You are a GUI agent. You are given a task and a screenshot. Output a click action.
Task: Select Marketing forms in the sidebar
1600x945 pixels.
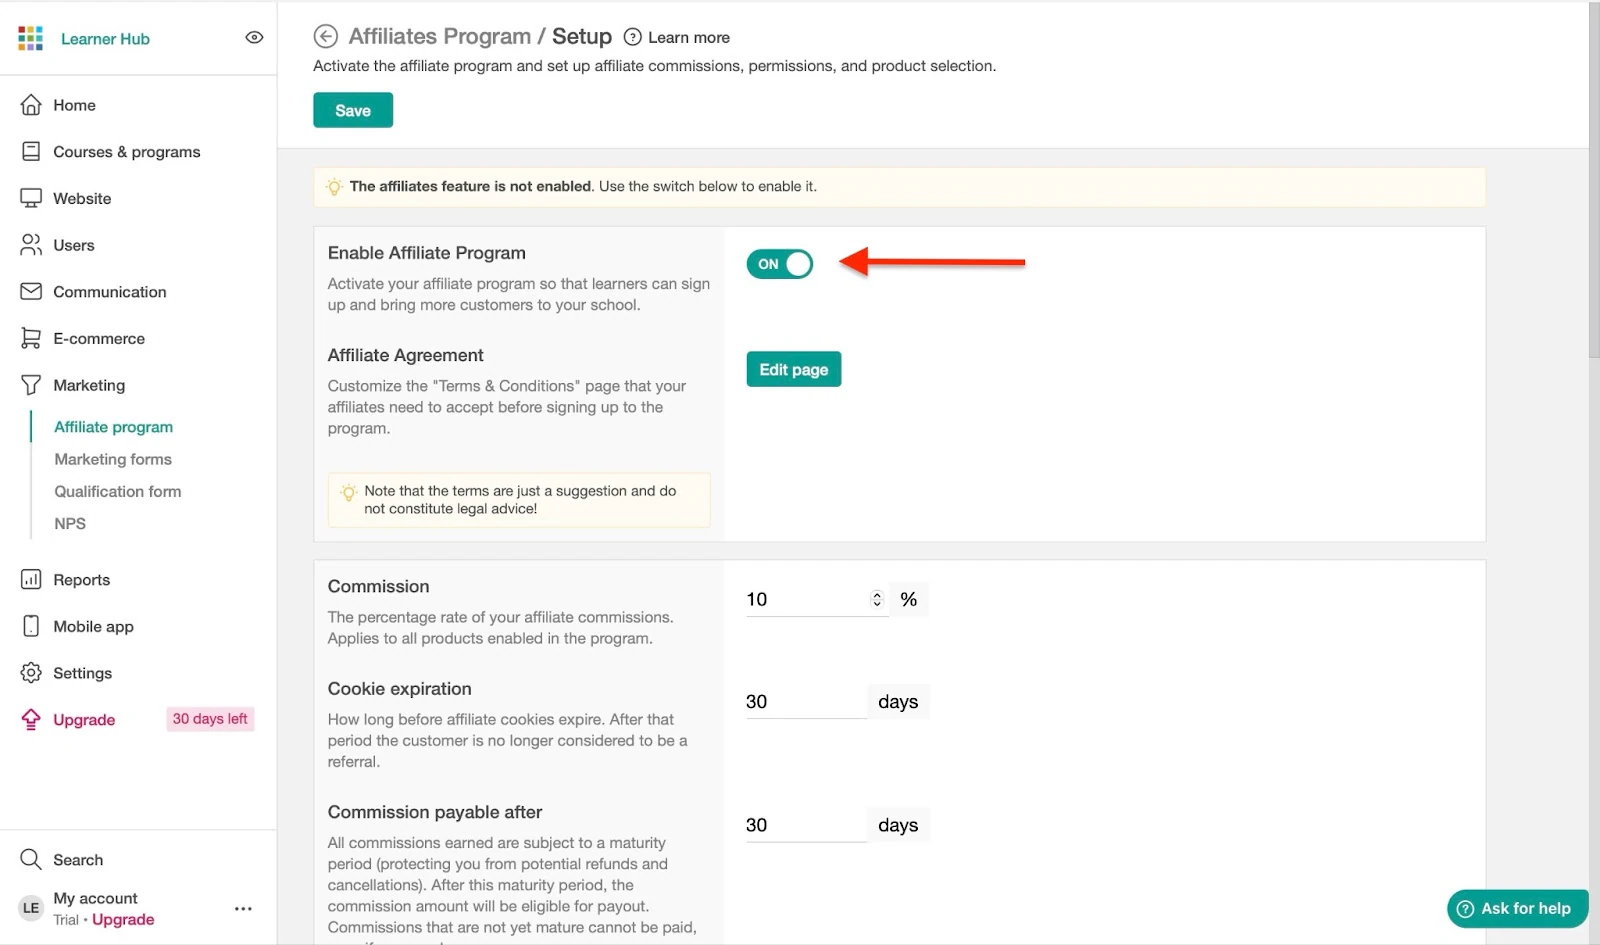click(113, 459)
